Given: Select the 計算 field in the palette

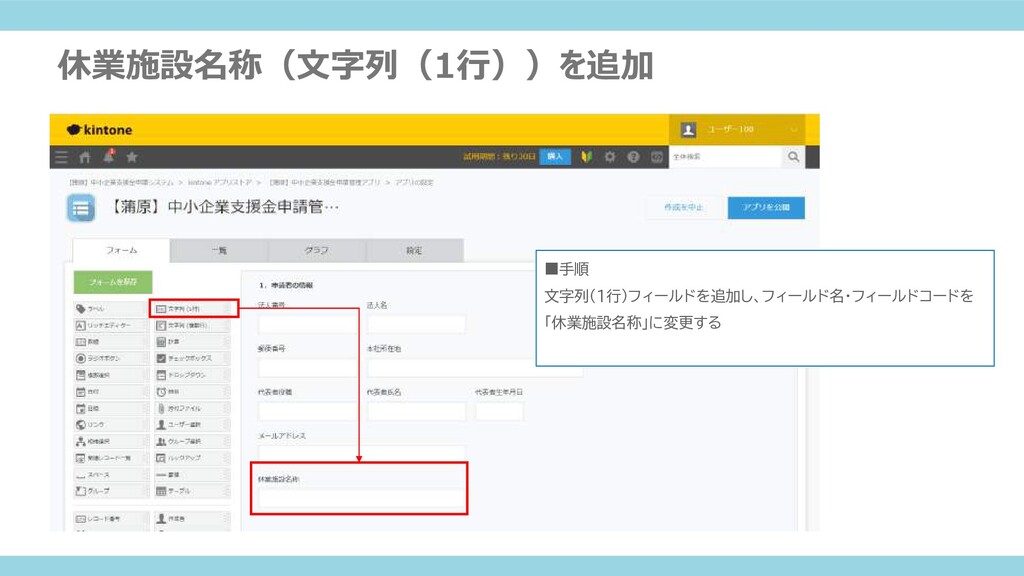Looking at the screenshot, I should pos(193,342).
